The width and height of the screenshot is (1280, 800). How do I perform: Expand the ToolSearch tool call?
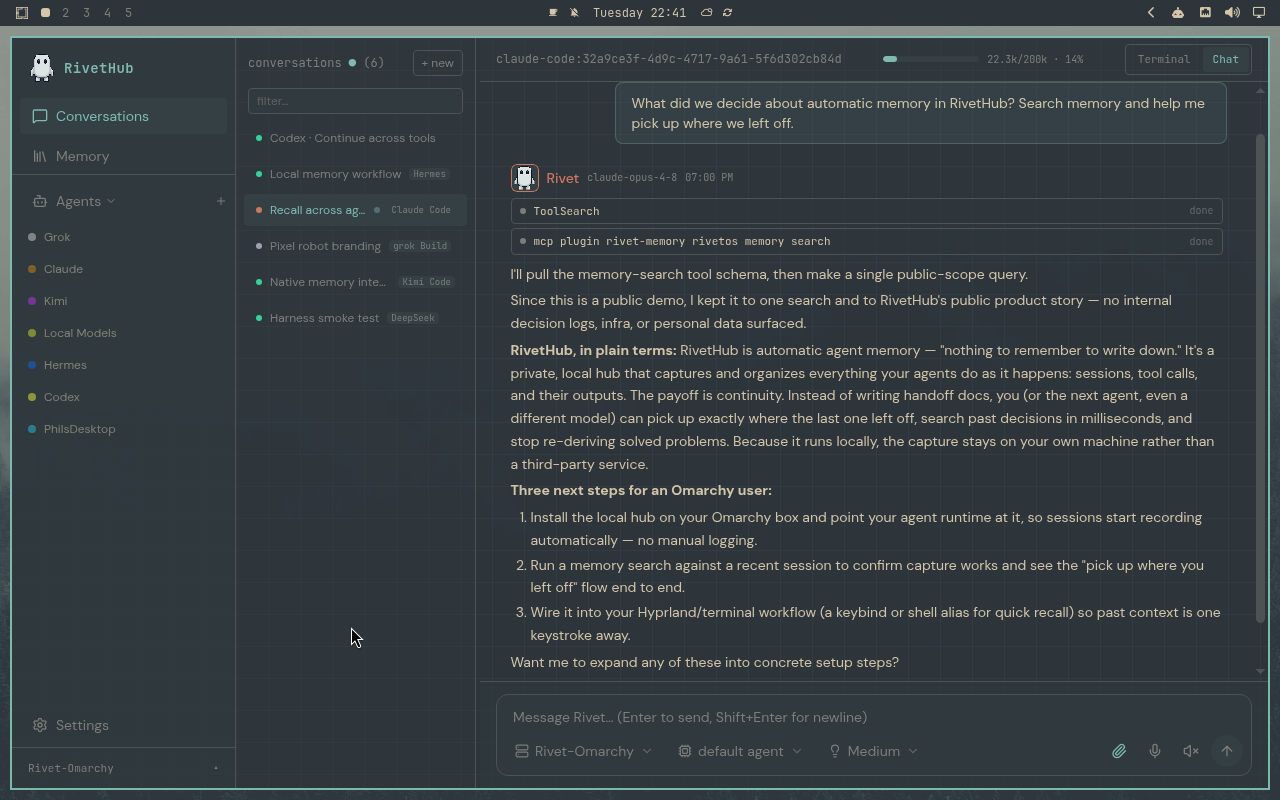point(866,211)
